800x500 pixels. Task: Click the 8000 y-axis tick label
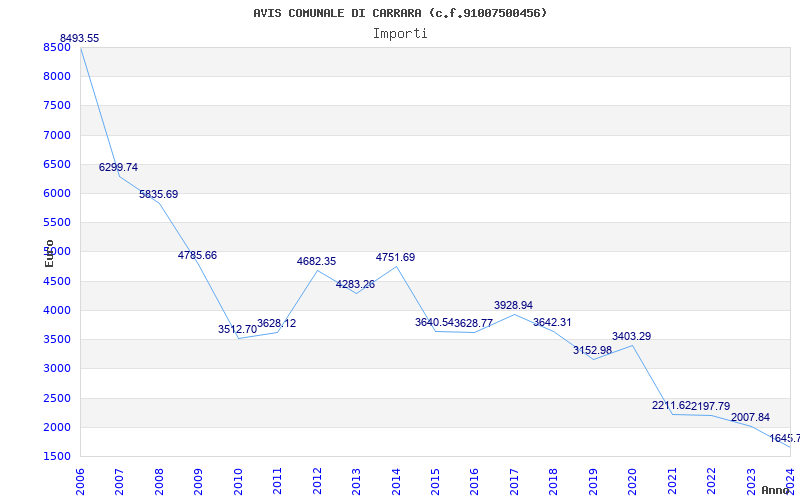click(57, 77)
